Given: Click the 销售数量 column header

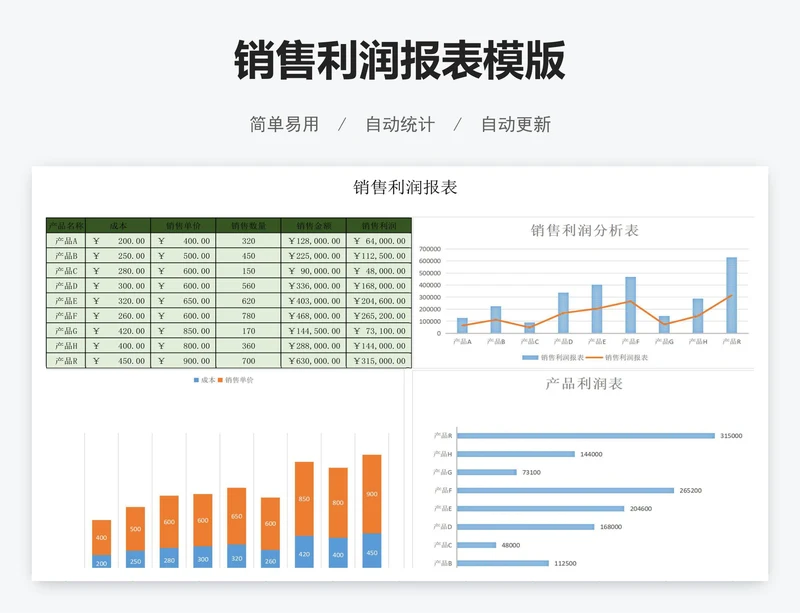Looking at the screenshot, I should coord(248,226).
